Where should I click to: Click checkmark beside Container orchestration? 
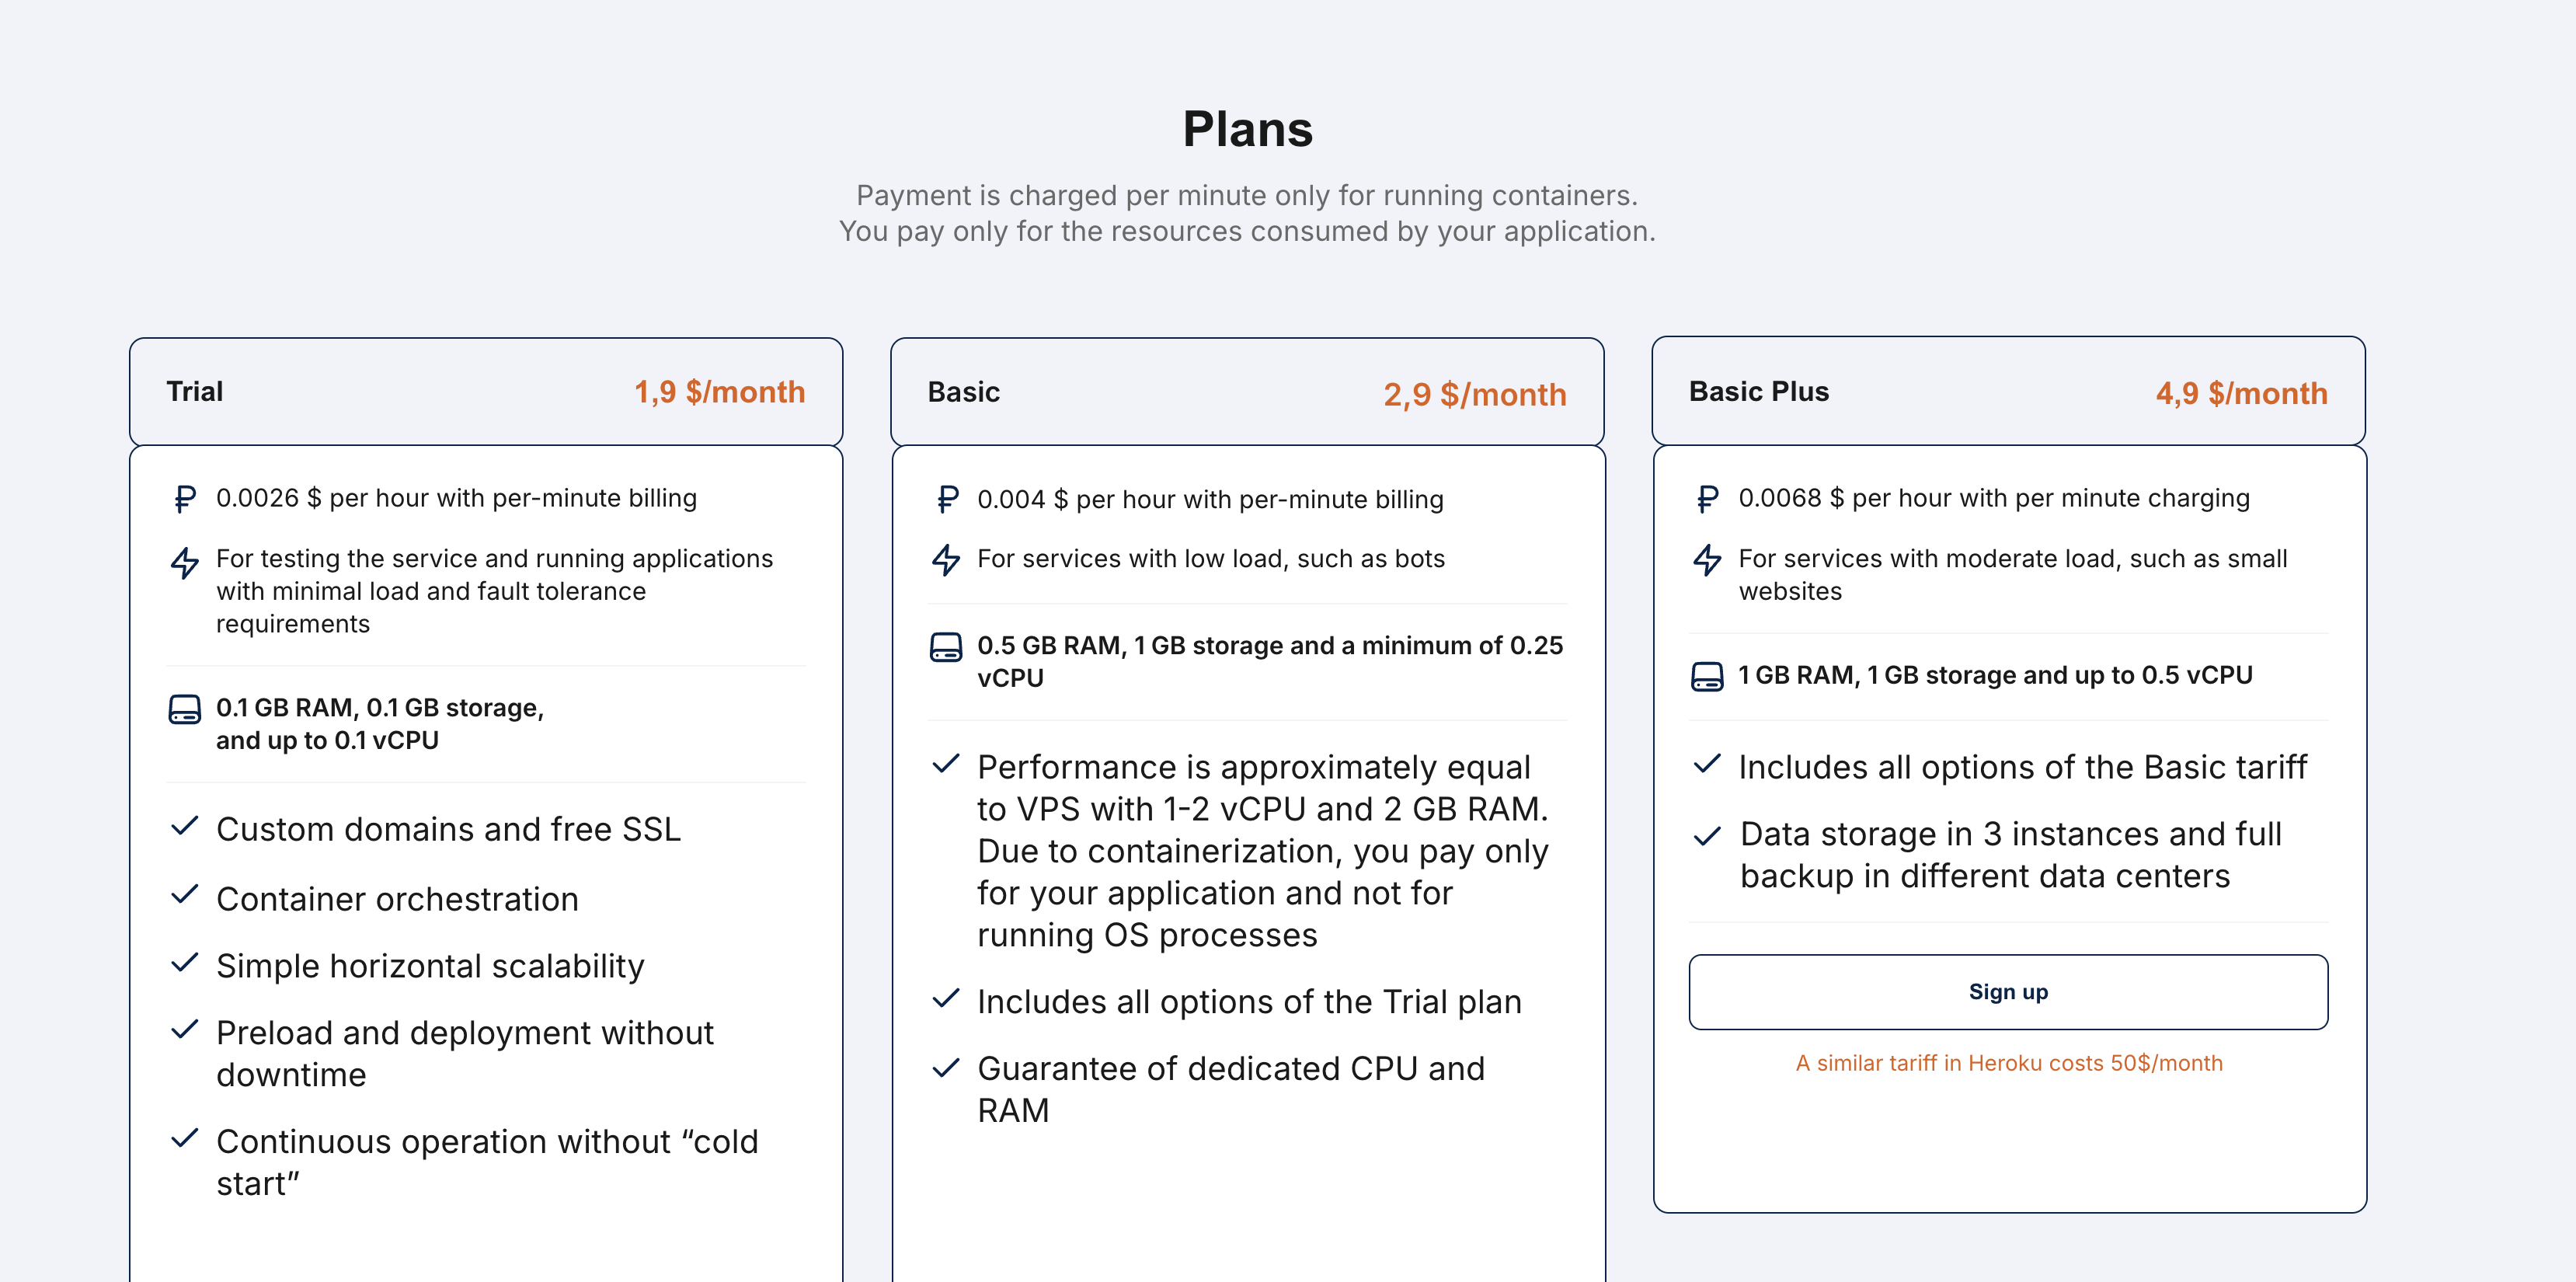click(185, 895)
